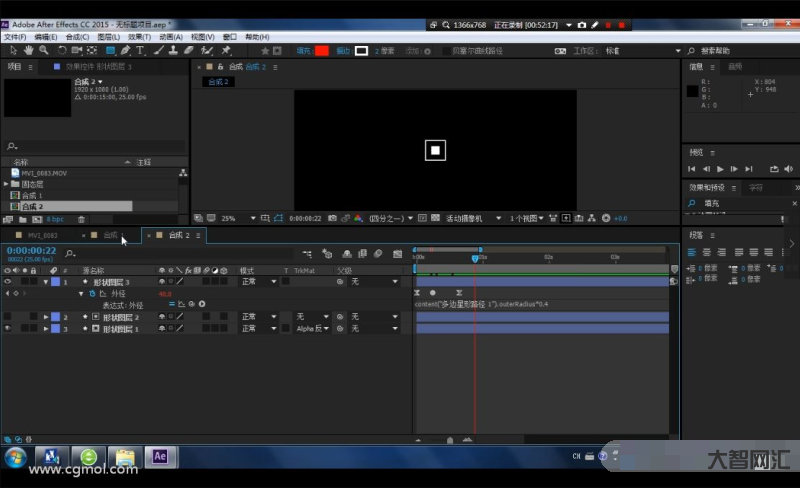Collapse the 形状图层 3 layer properties
This screenshot has width=800, height=488.
point(46,281)
